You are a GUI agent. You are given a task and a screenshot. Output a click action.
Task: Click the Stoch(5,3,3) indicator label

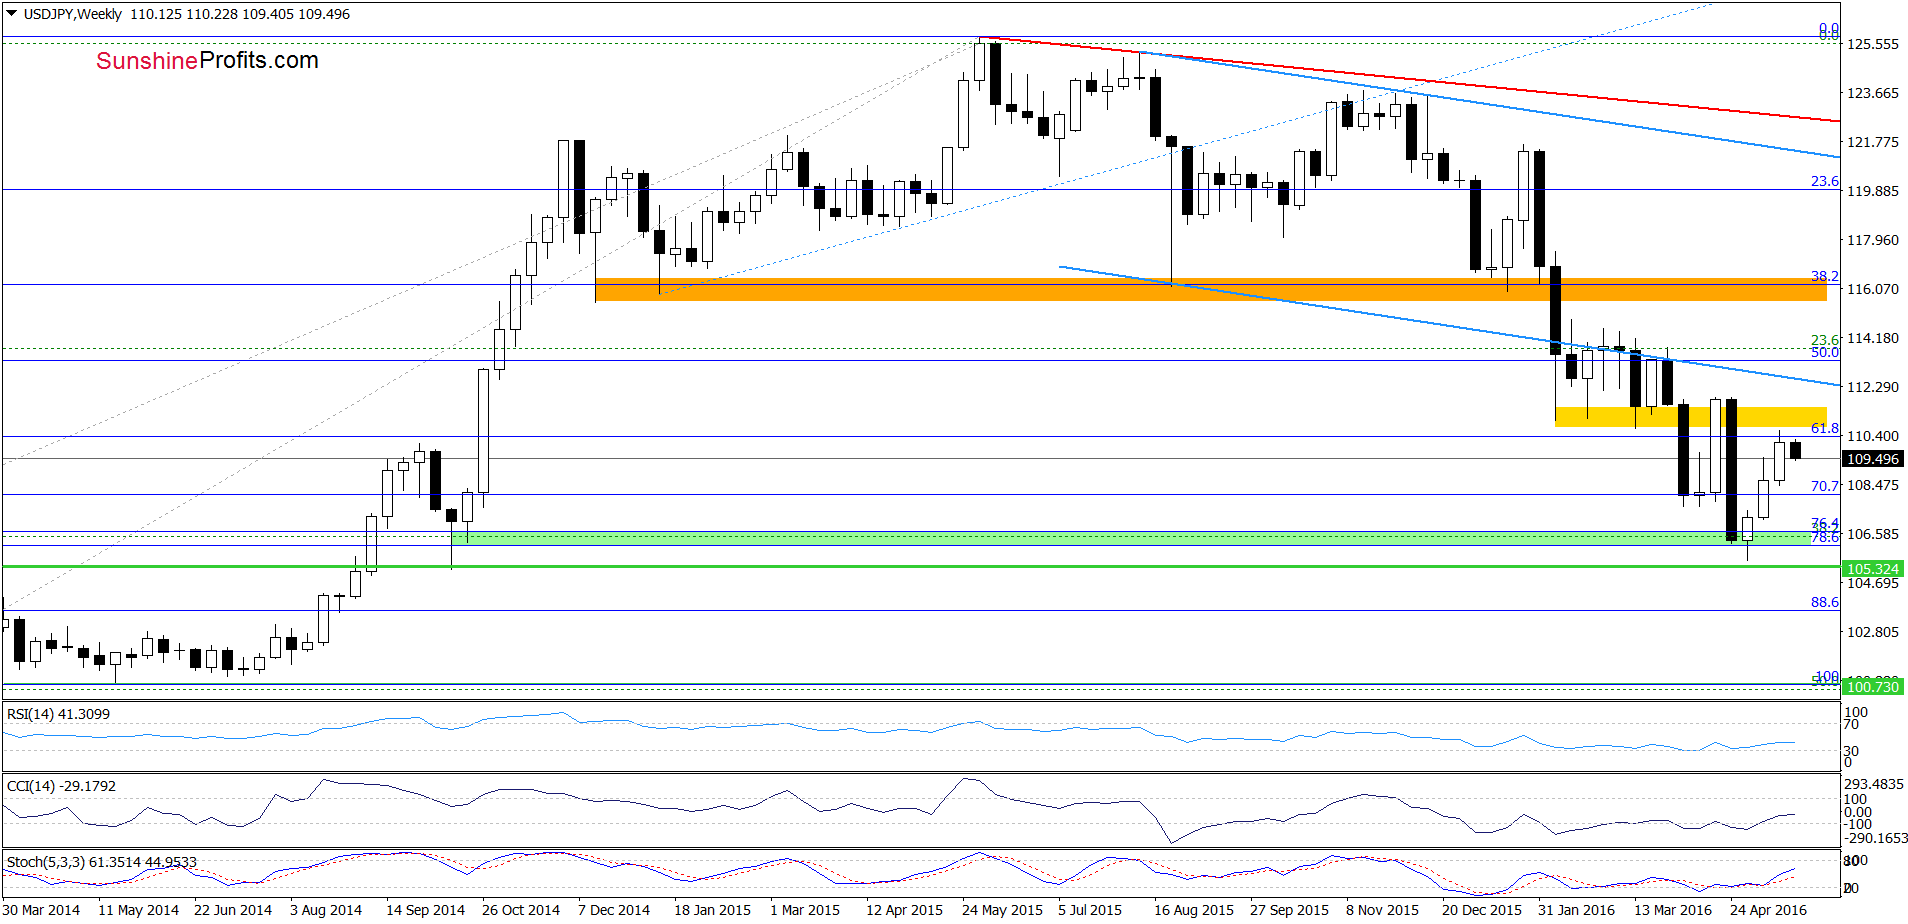coord(101,861)
